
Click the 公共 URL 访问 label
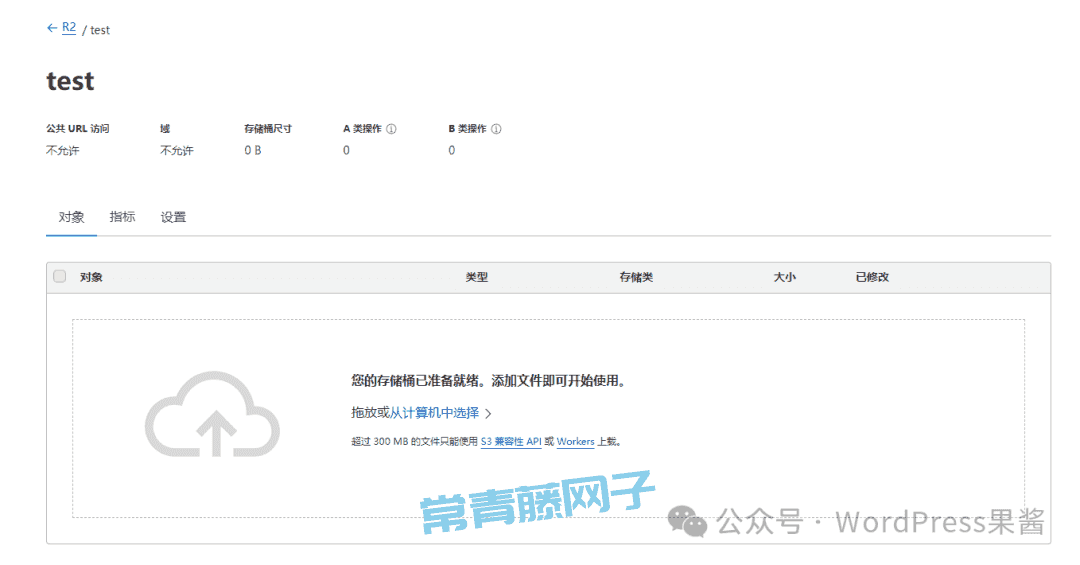pyautogui.click(x=78, y=129)
